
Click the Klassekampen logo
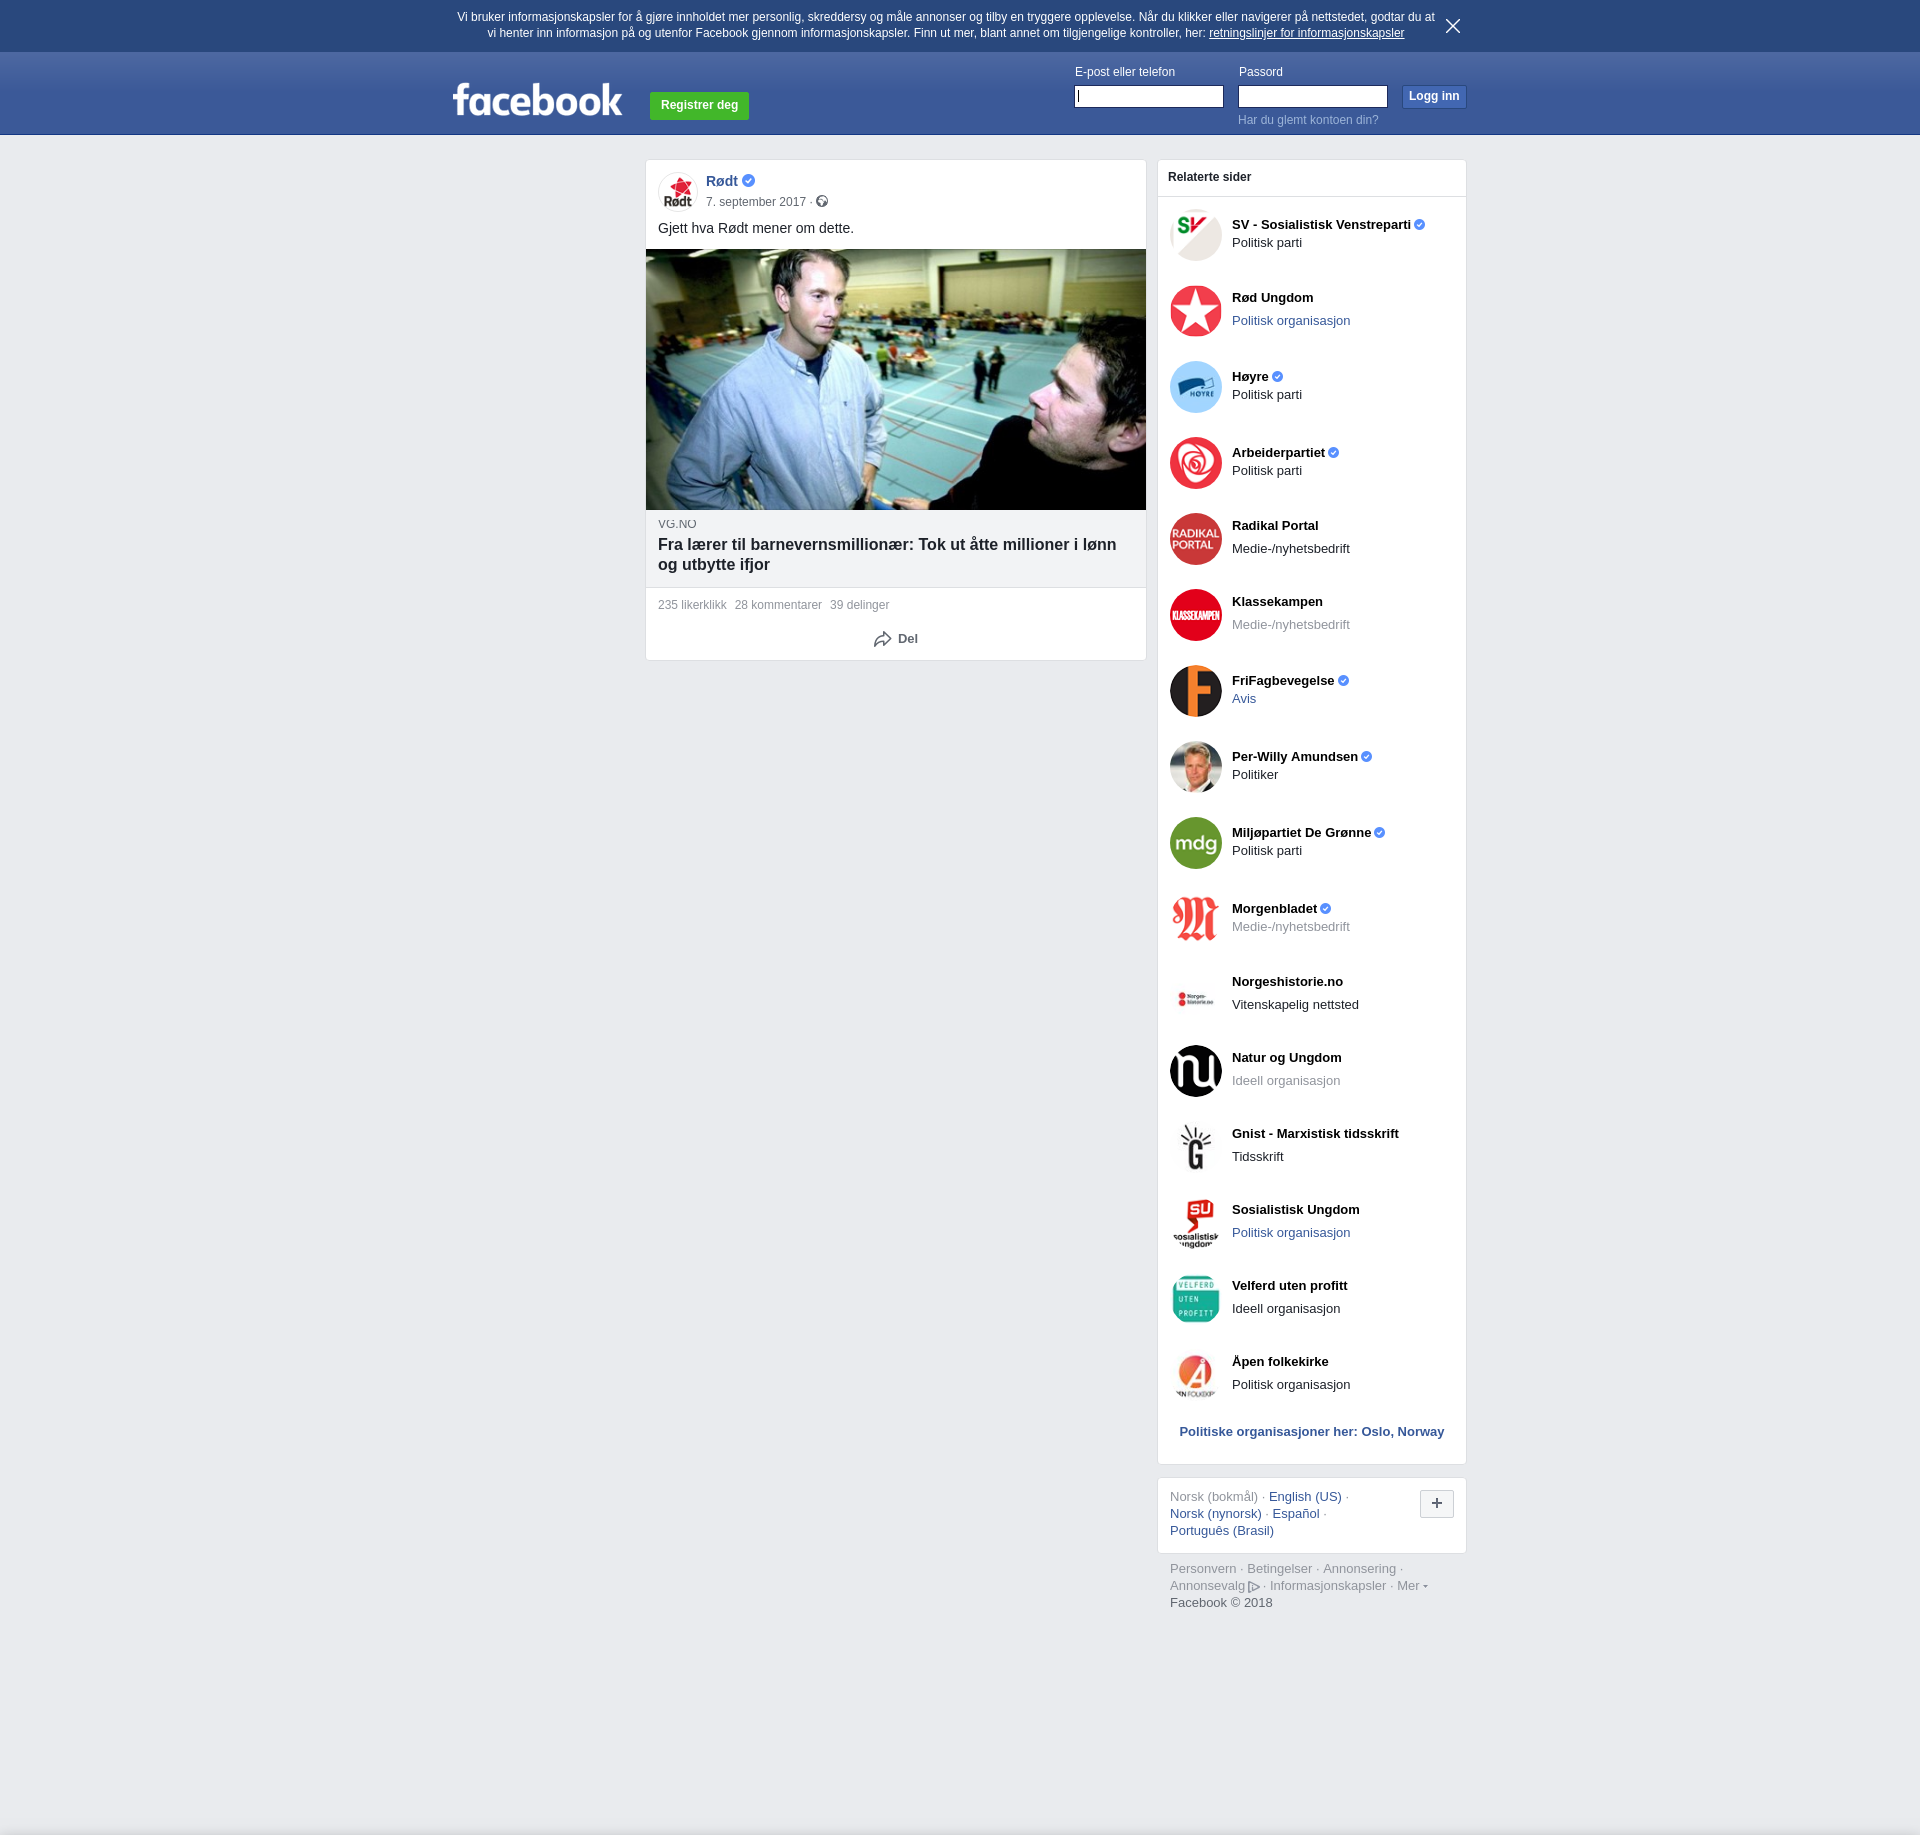click(x=1196, y=615)
